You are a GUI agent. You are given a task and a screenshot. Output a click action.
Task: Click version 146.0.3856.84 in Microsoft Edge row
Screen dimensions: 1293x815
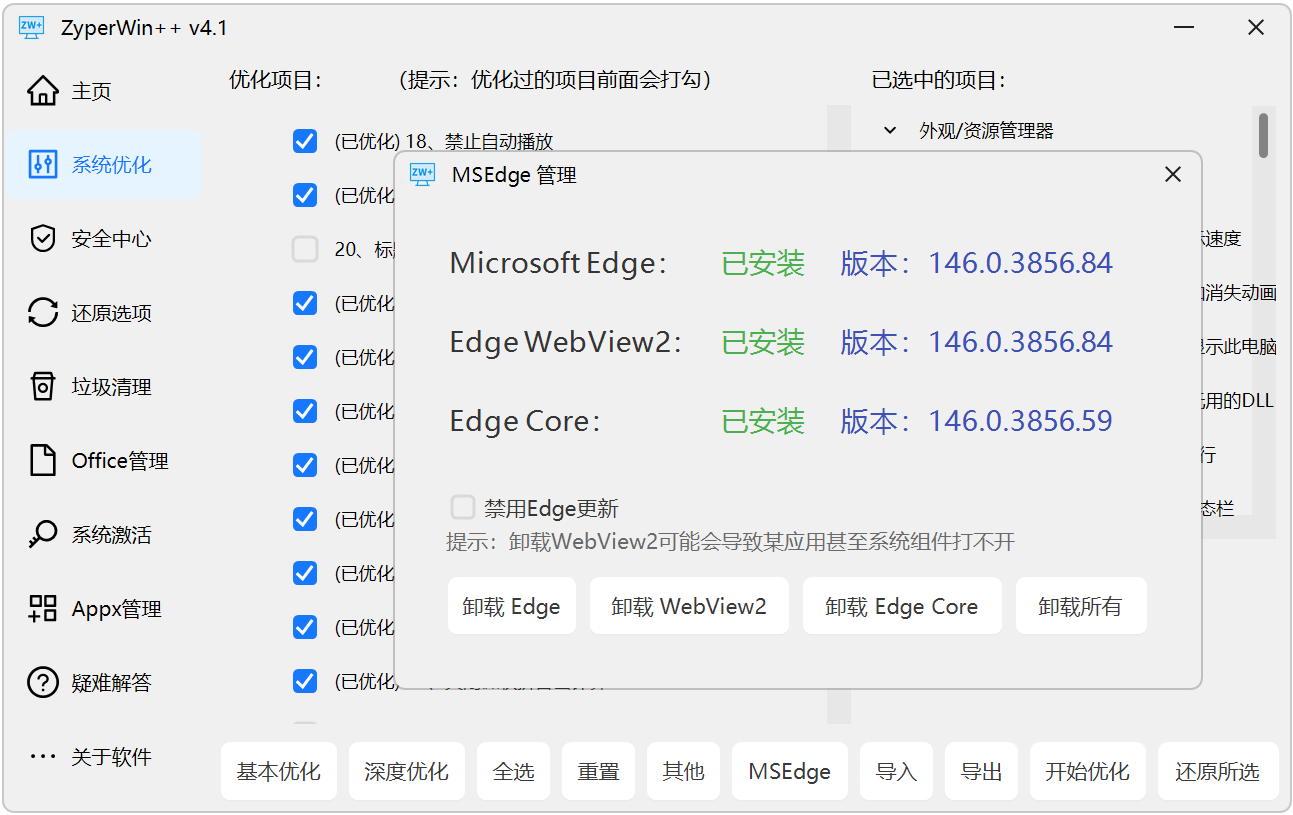1020,263
